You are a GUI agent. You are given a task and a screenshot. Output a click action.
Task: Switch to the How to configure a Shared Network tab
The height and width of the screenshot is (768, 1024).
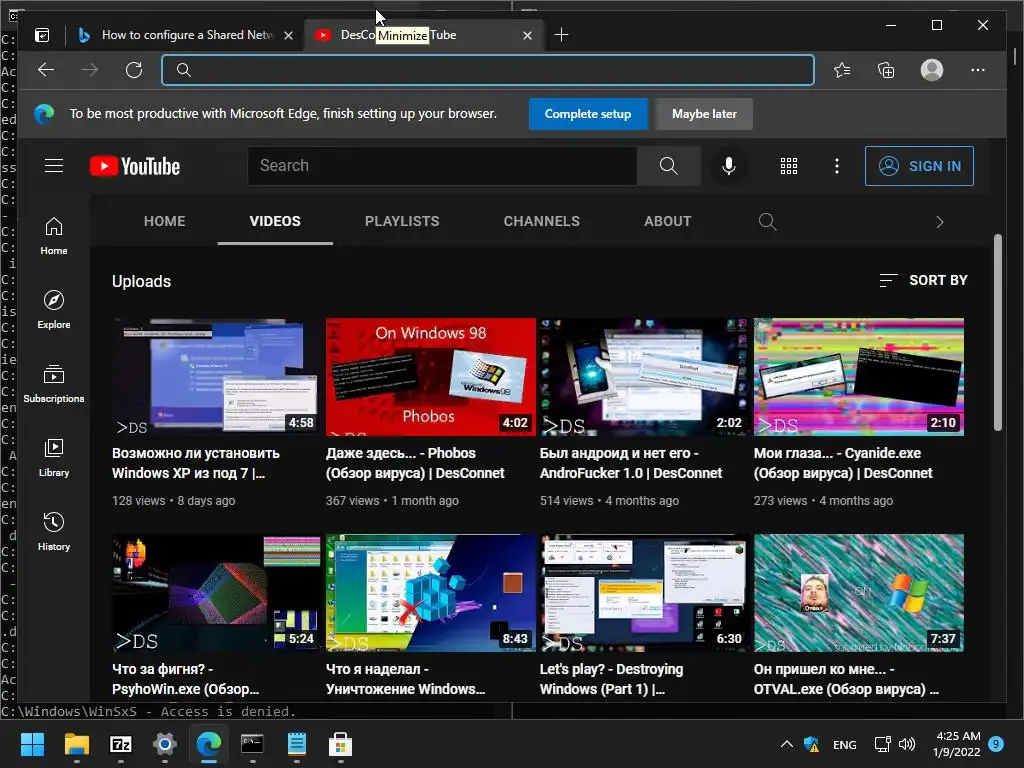186,35
